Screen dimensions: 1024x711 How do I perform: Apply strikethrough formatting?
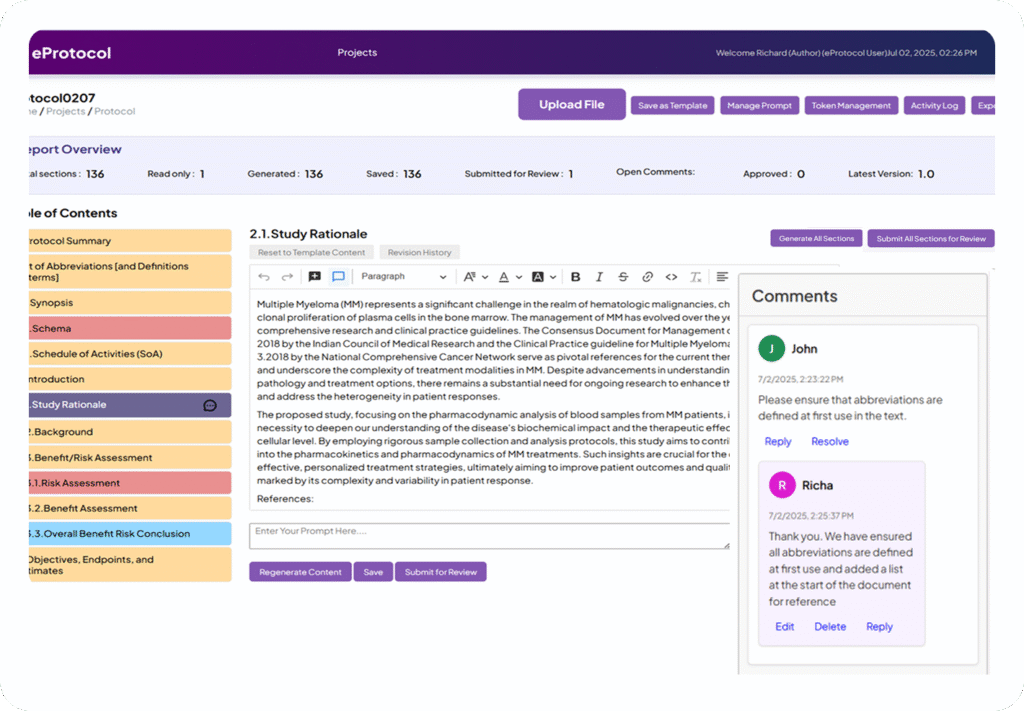623,277
